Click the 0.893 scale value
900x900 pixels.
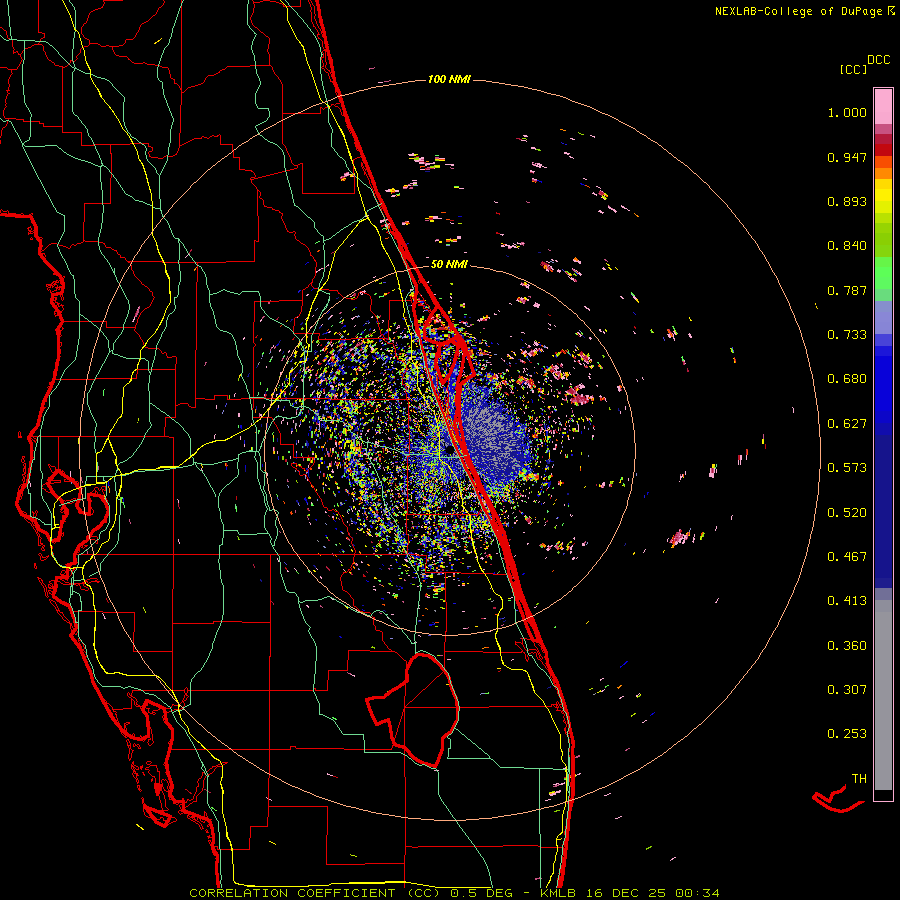(x=847, y=201)
